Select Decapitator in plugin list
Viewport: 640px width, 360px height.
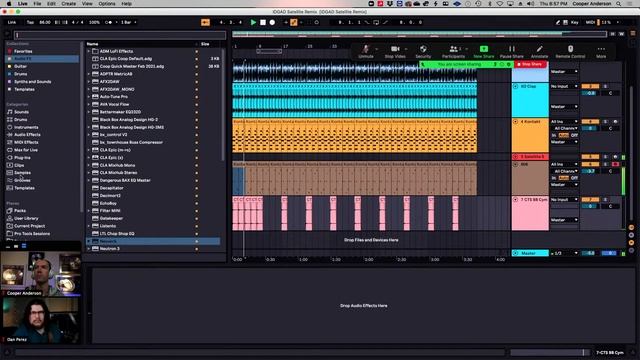pyautogui.click(x=111, y=188)
